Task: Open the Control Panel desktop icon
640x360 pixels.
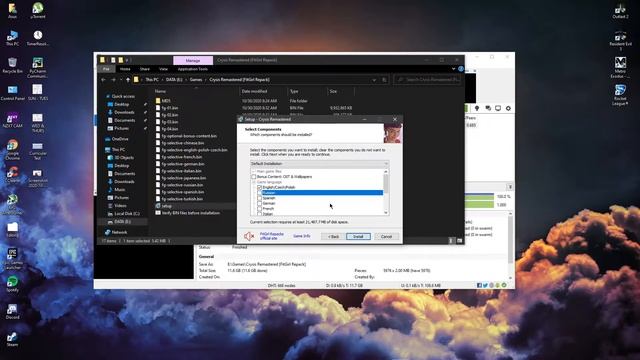Action: click(x=12, y=93)
